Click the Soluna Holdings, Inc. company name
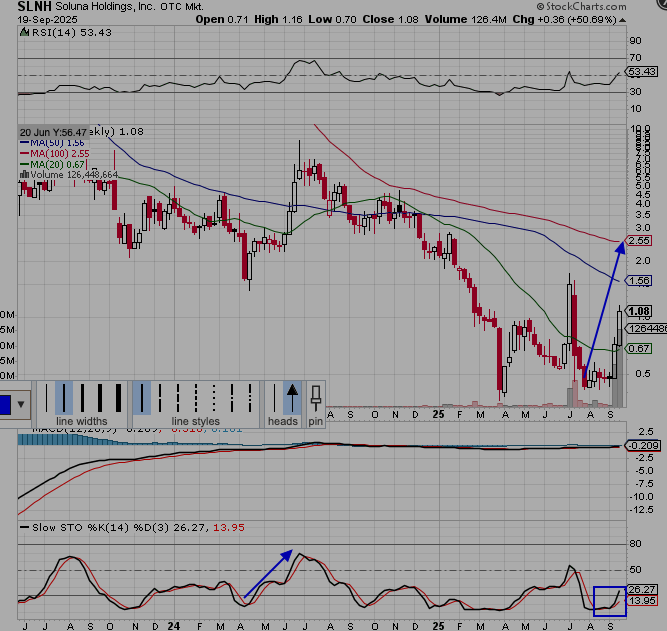This screenshot has height=631, width=667. click(x=105, y=7)
